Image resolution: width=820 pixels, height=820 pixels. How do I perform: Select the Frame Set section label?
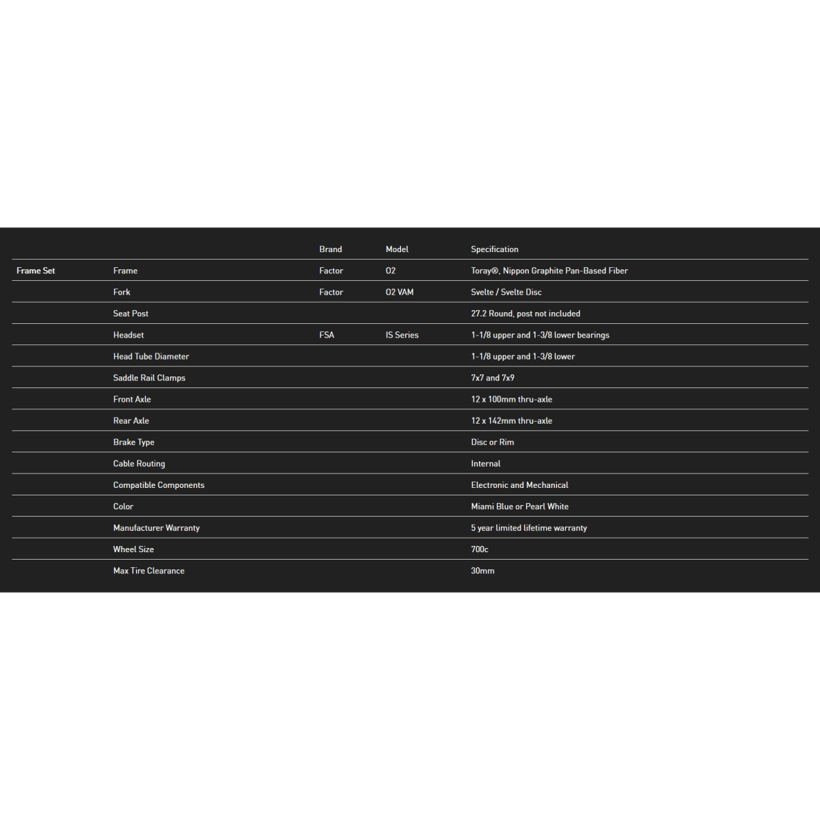point(36,271)
